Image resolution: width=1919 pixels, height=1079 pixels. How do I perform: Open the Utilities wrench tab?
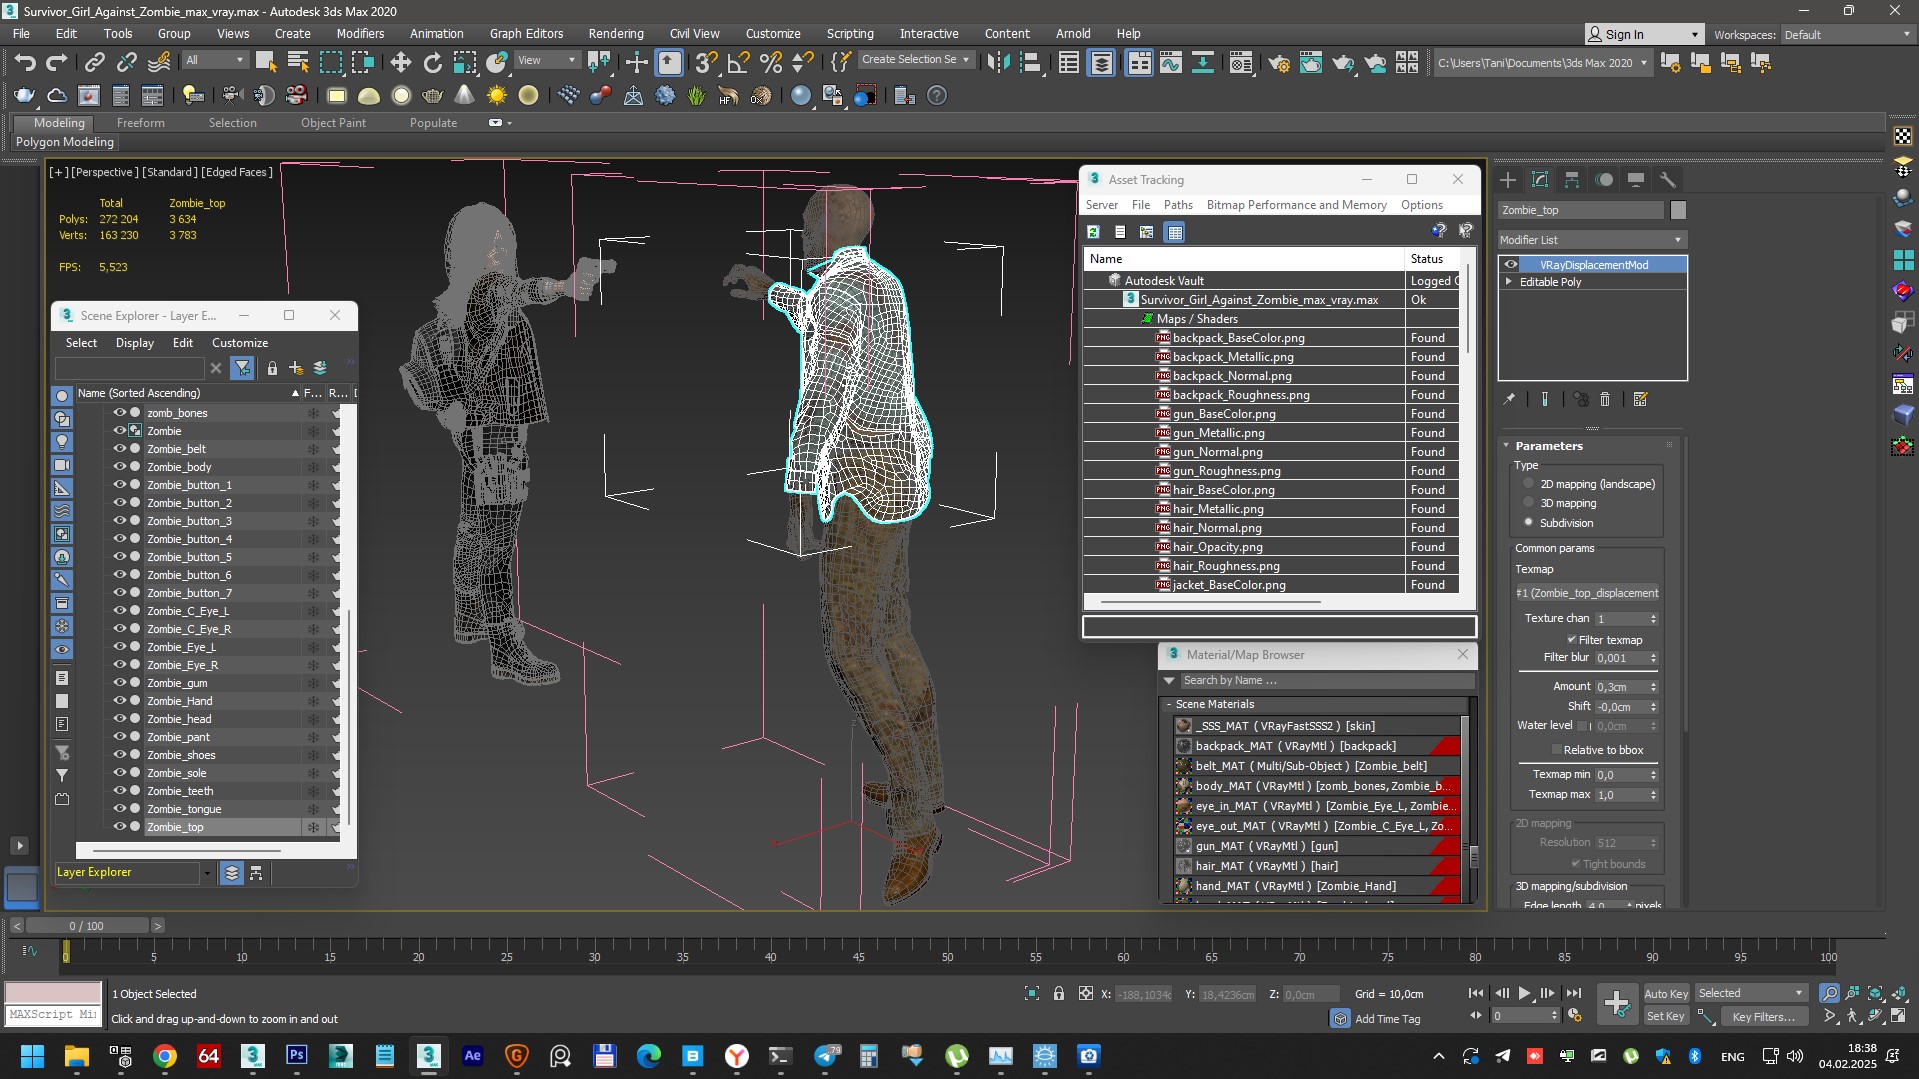tap(1668, 180)
